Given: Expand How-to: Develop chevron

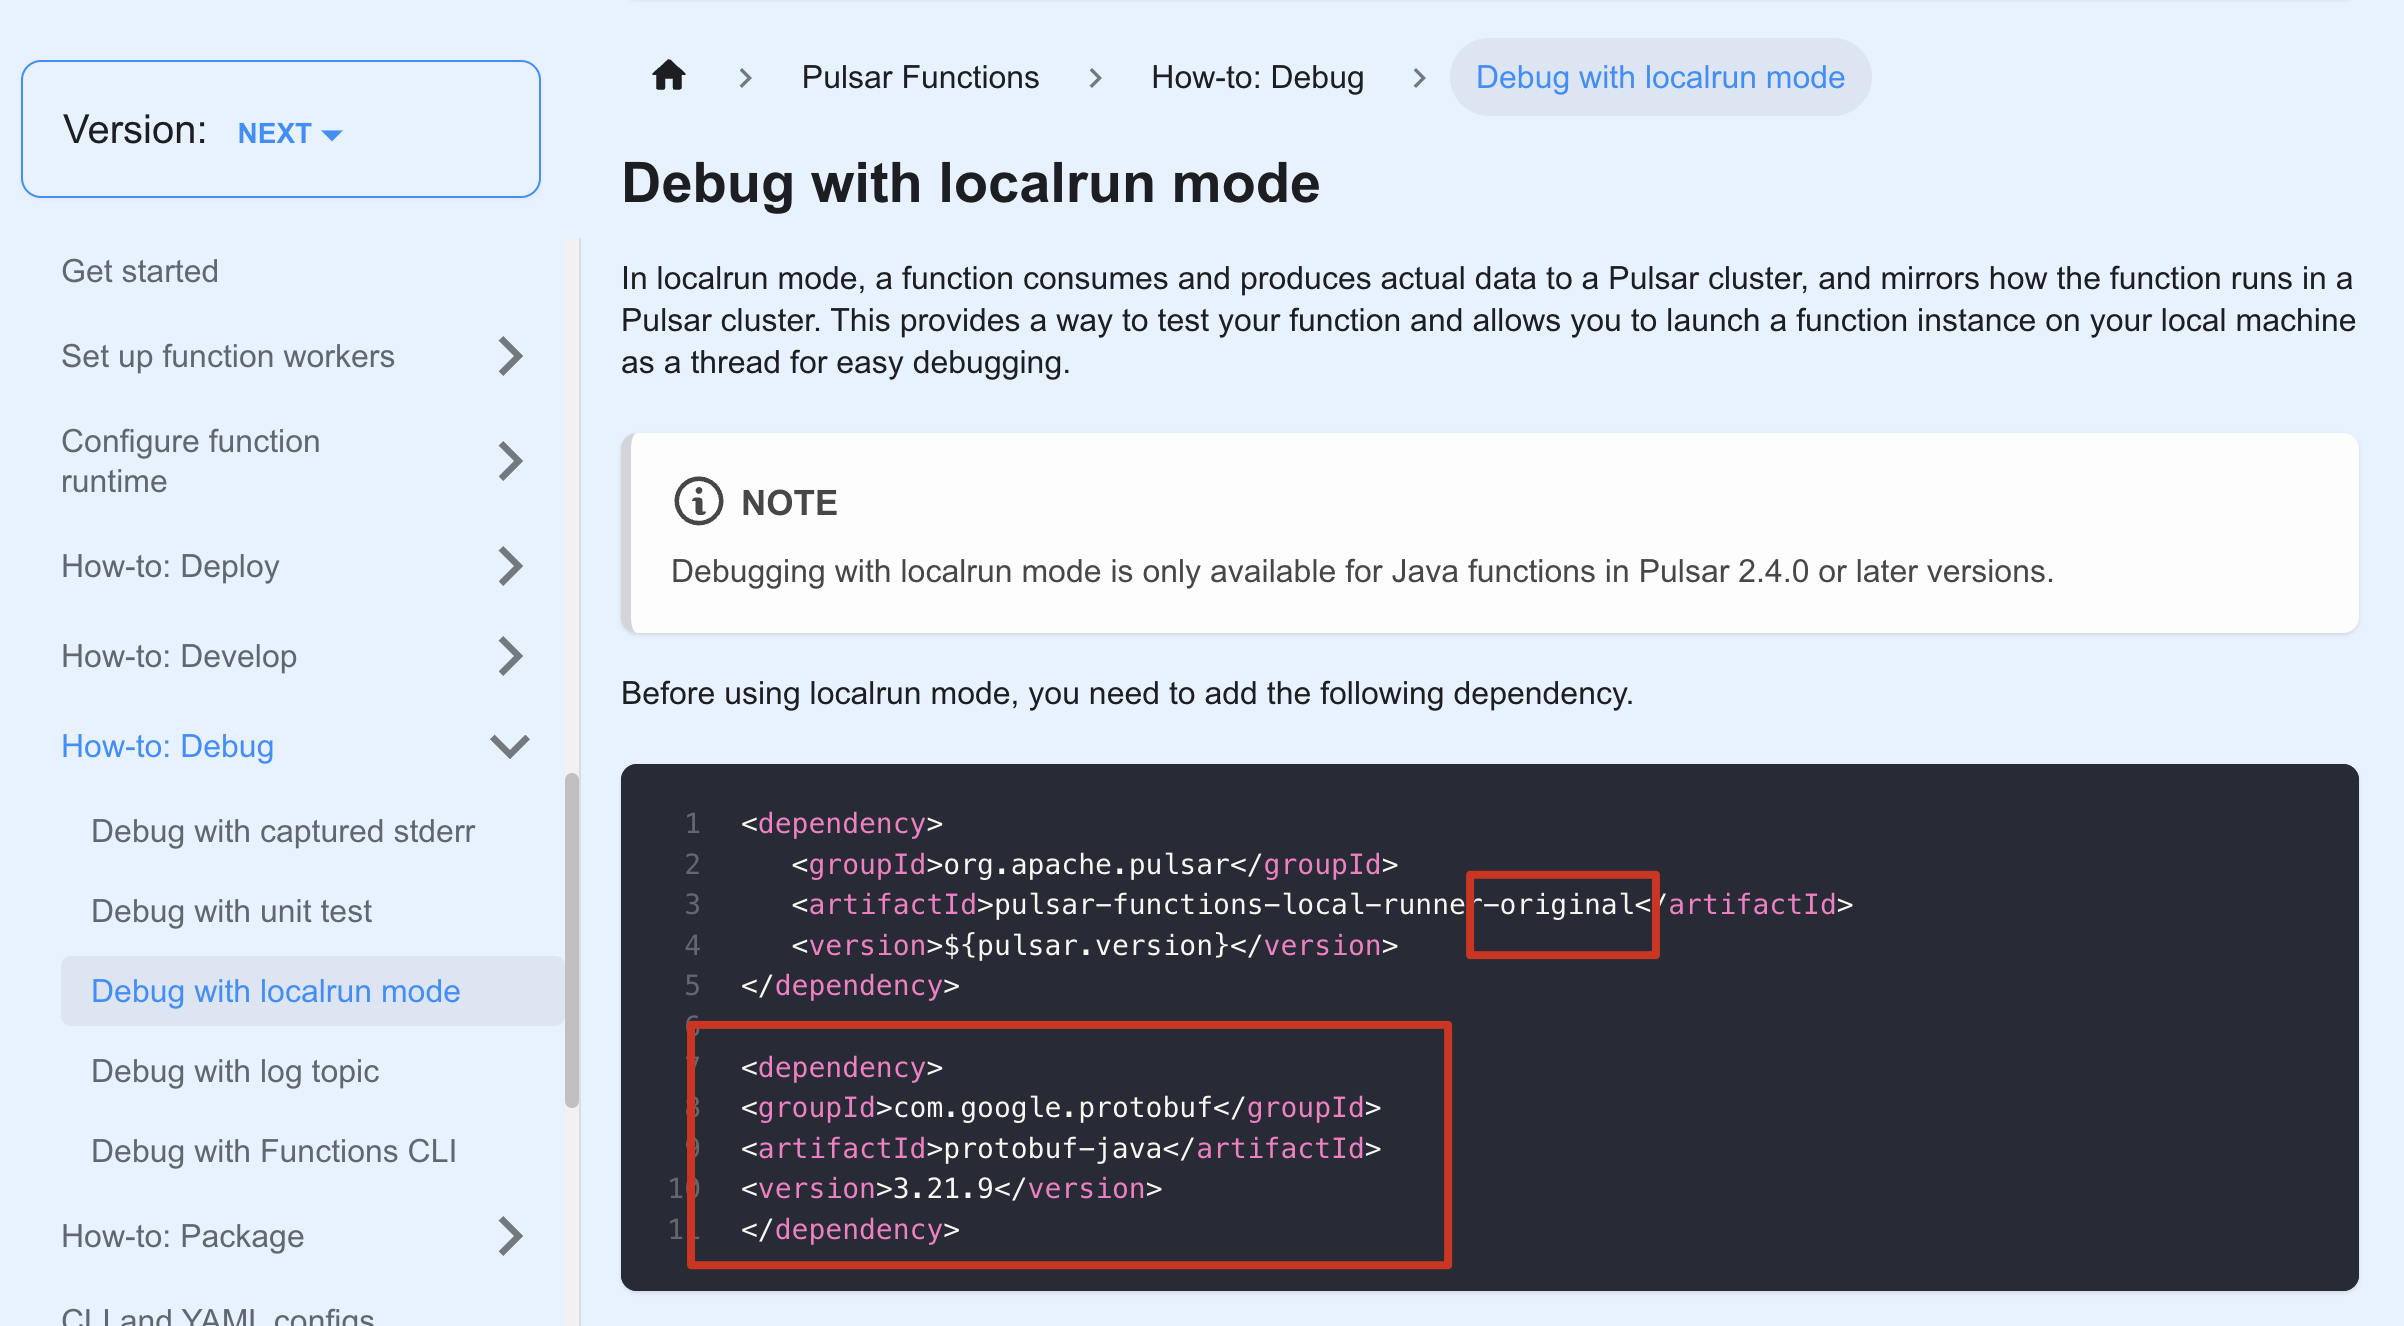Looking at the screenshot, I should (x=510, y=656).
